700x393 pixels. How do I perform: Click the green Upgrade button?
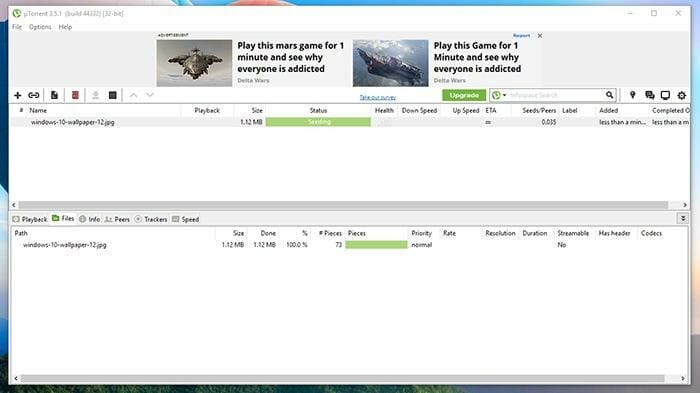click(x=464, y=95)
